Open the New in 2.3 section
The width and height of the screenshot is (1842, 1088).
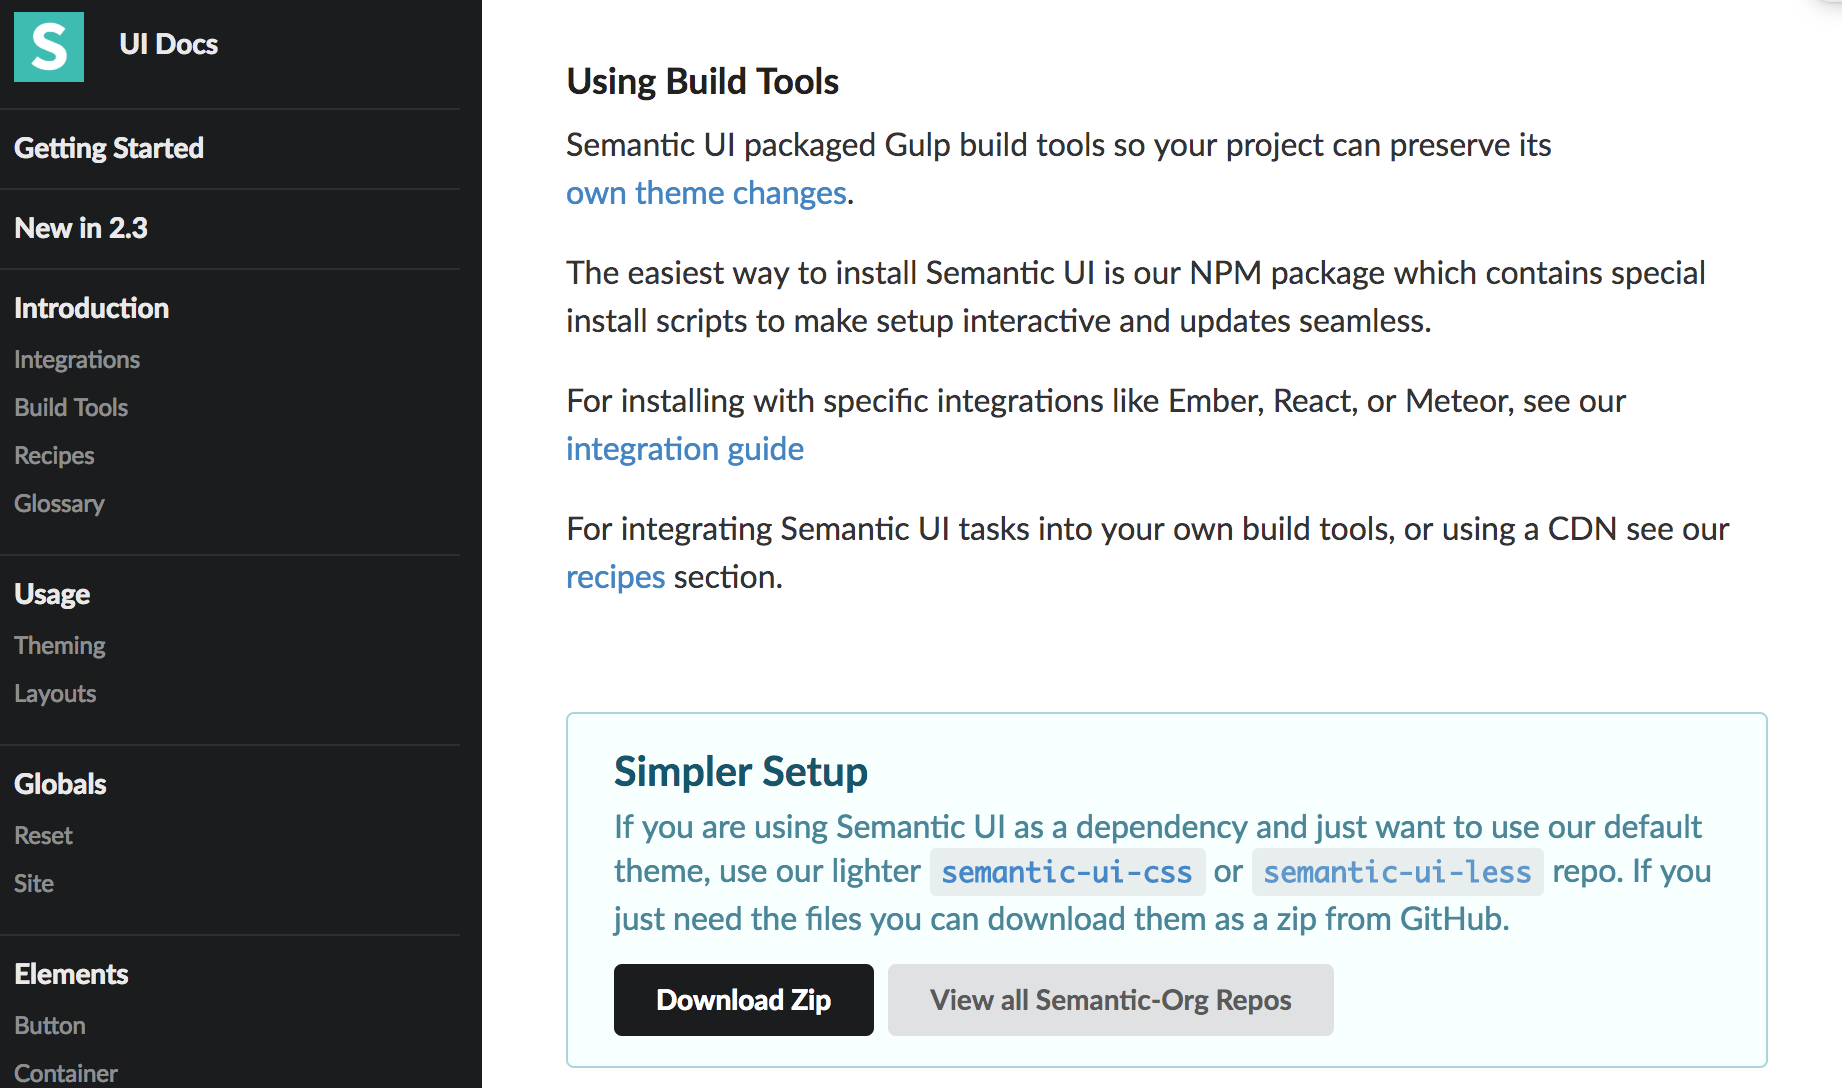click(x=80, y=228)
